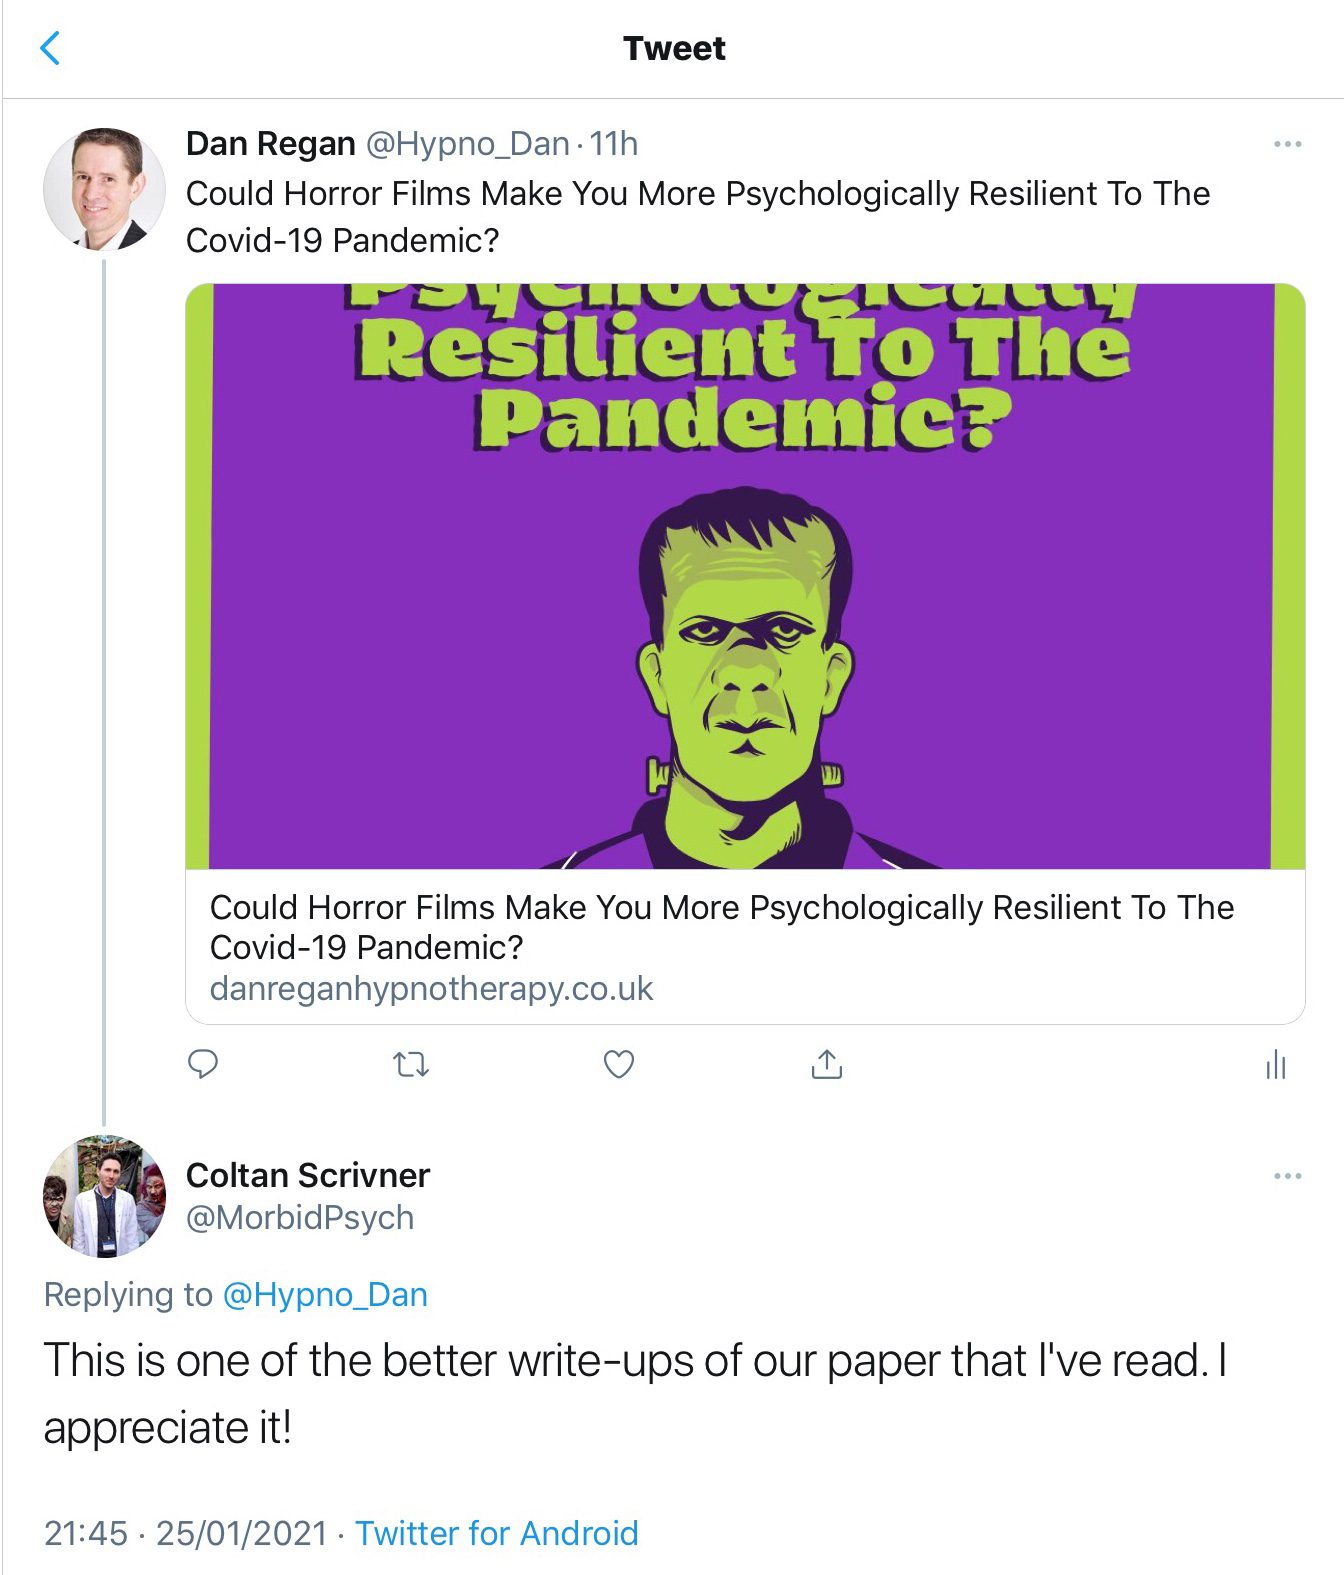The width and height of the screenshot is (1344, 1575).
Task: Open the Frankenstein article preview image
Action: coord(745,576)
